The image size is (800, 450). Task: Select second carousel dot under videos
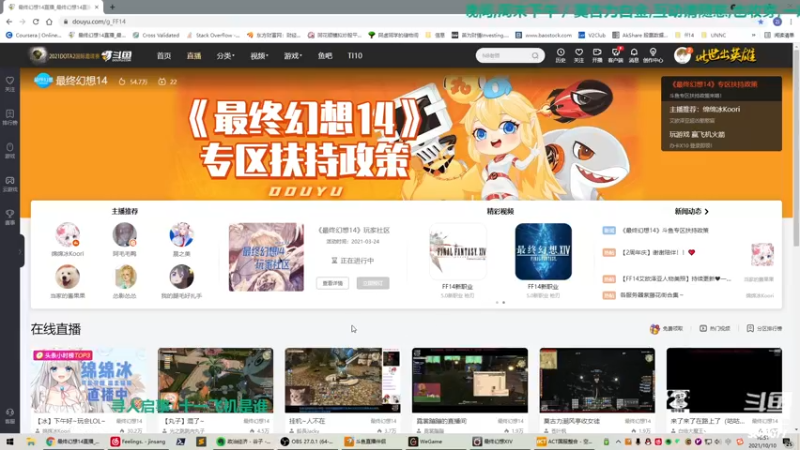(x=504, y=303)
